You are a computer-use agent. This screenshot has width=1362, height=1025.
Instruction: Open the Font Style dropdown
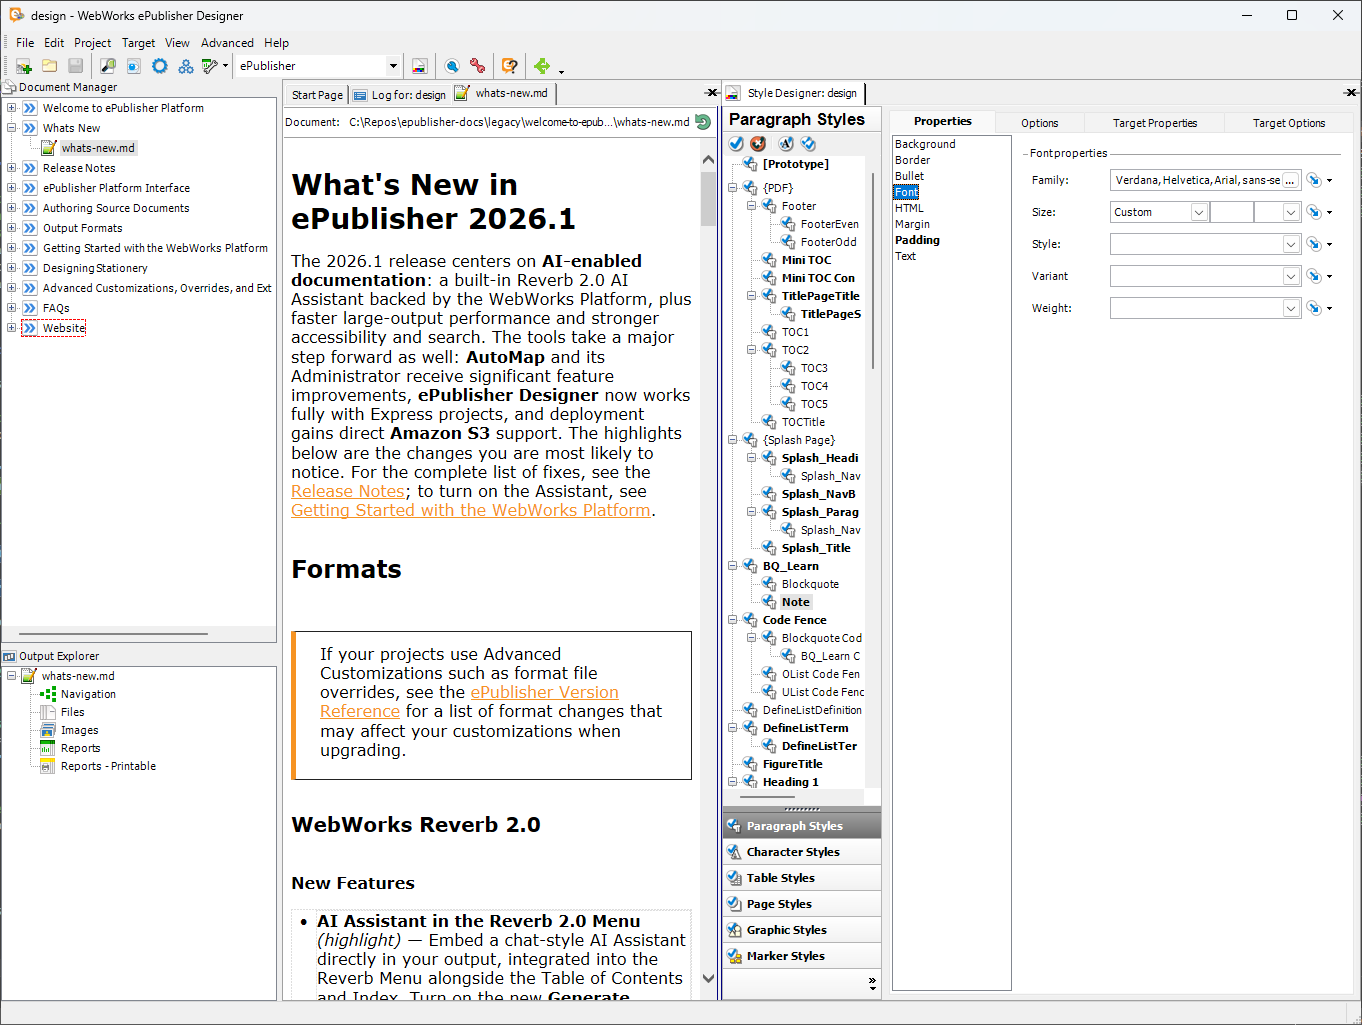coord(1290,244)
